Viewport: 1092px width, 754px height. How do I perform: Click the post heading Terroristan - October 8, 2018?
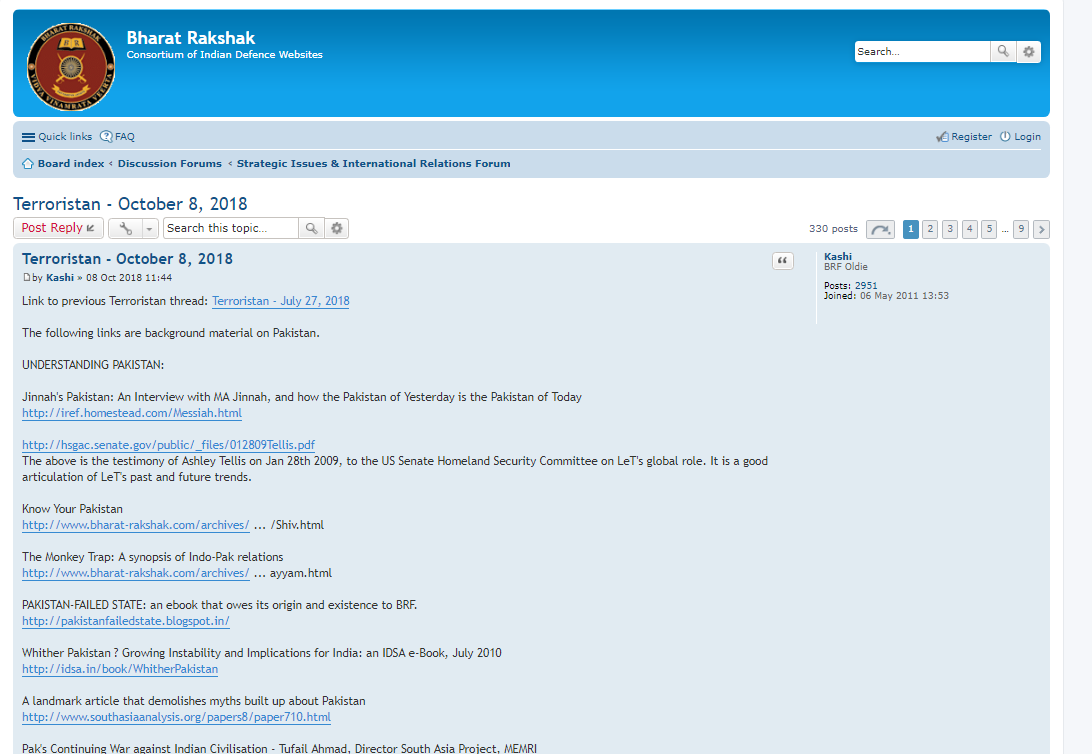point(127,259)
